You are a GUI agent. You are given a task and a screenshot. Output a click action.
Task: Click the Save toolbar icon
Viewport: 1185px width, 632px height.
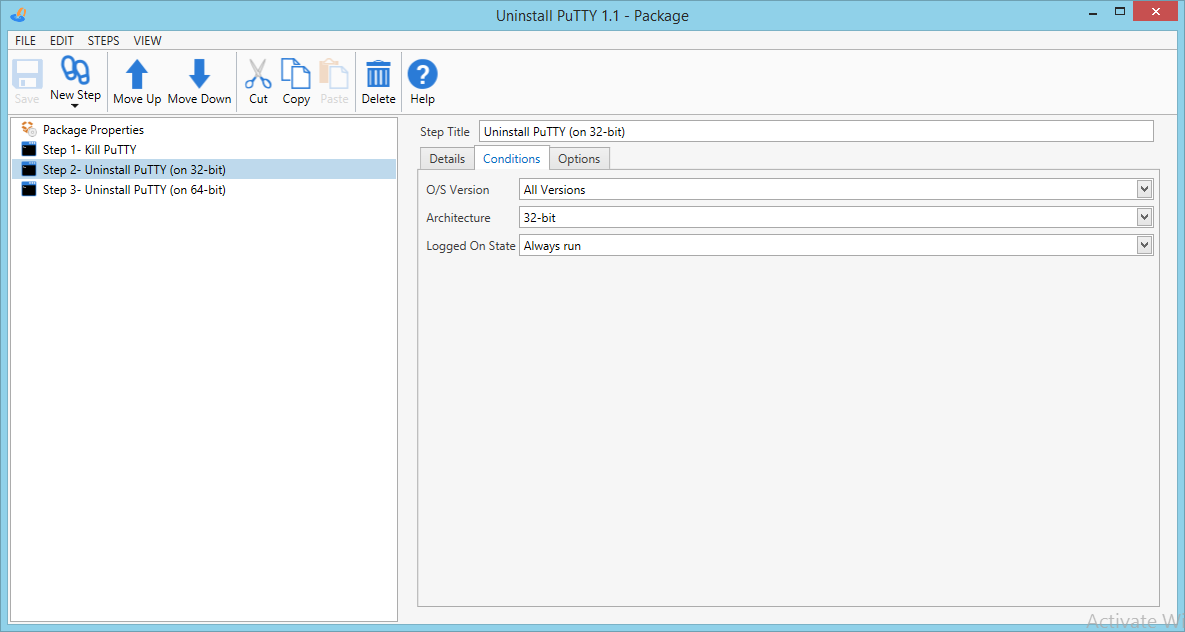click(26, 74)
